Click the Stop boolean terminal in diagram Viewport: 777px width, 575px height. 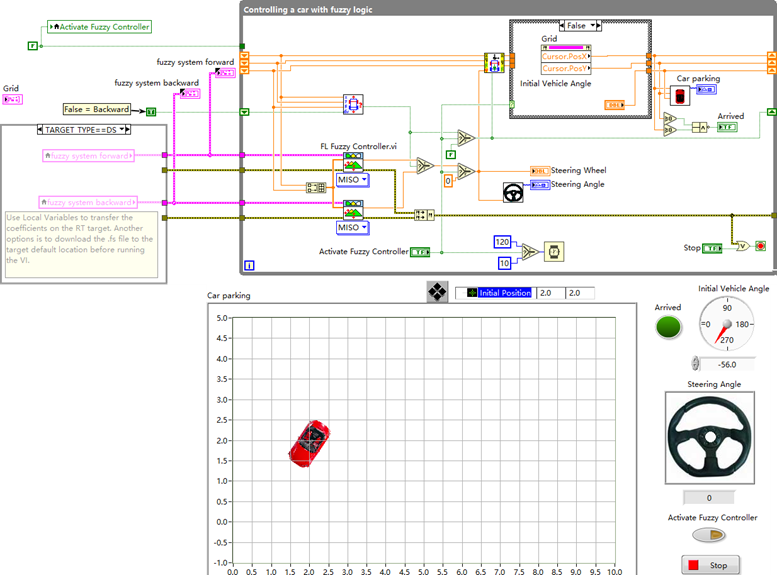712,248
